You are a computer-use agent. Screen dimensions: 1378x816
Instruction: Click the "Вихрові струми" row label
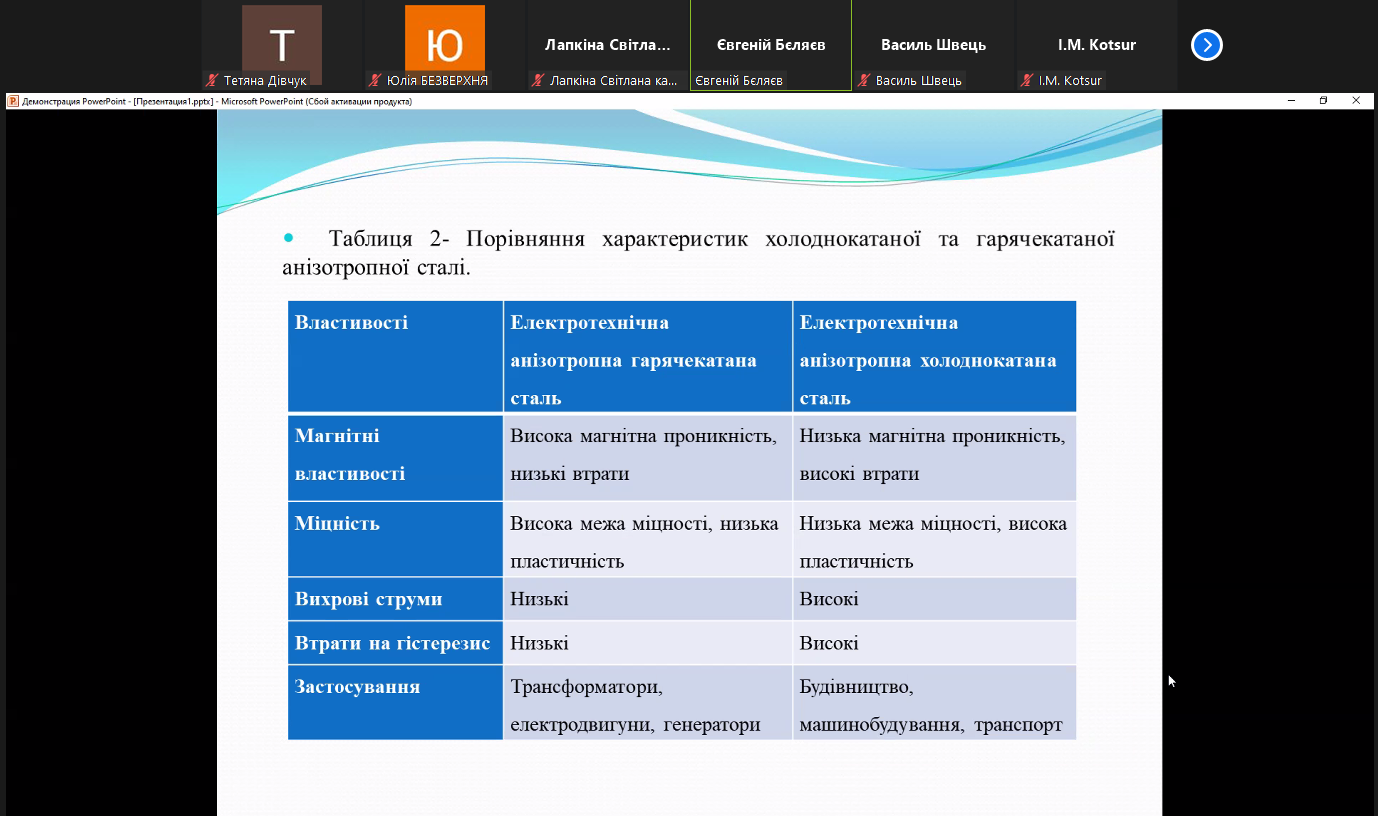(369, 599)
